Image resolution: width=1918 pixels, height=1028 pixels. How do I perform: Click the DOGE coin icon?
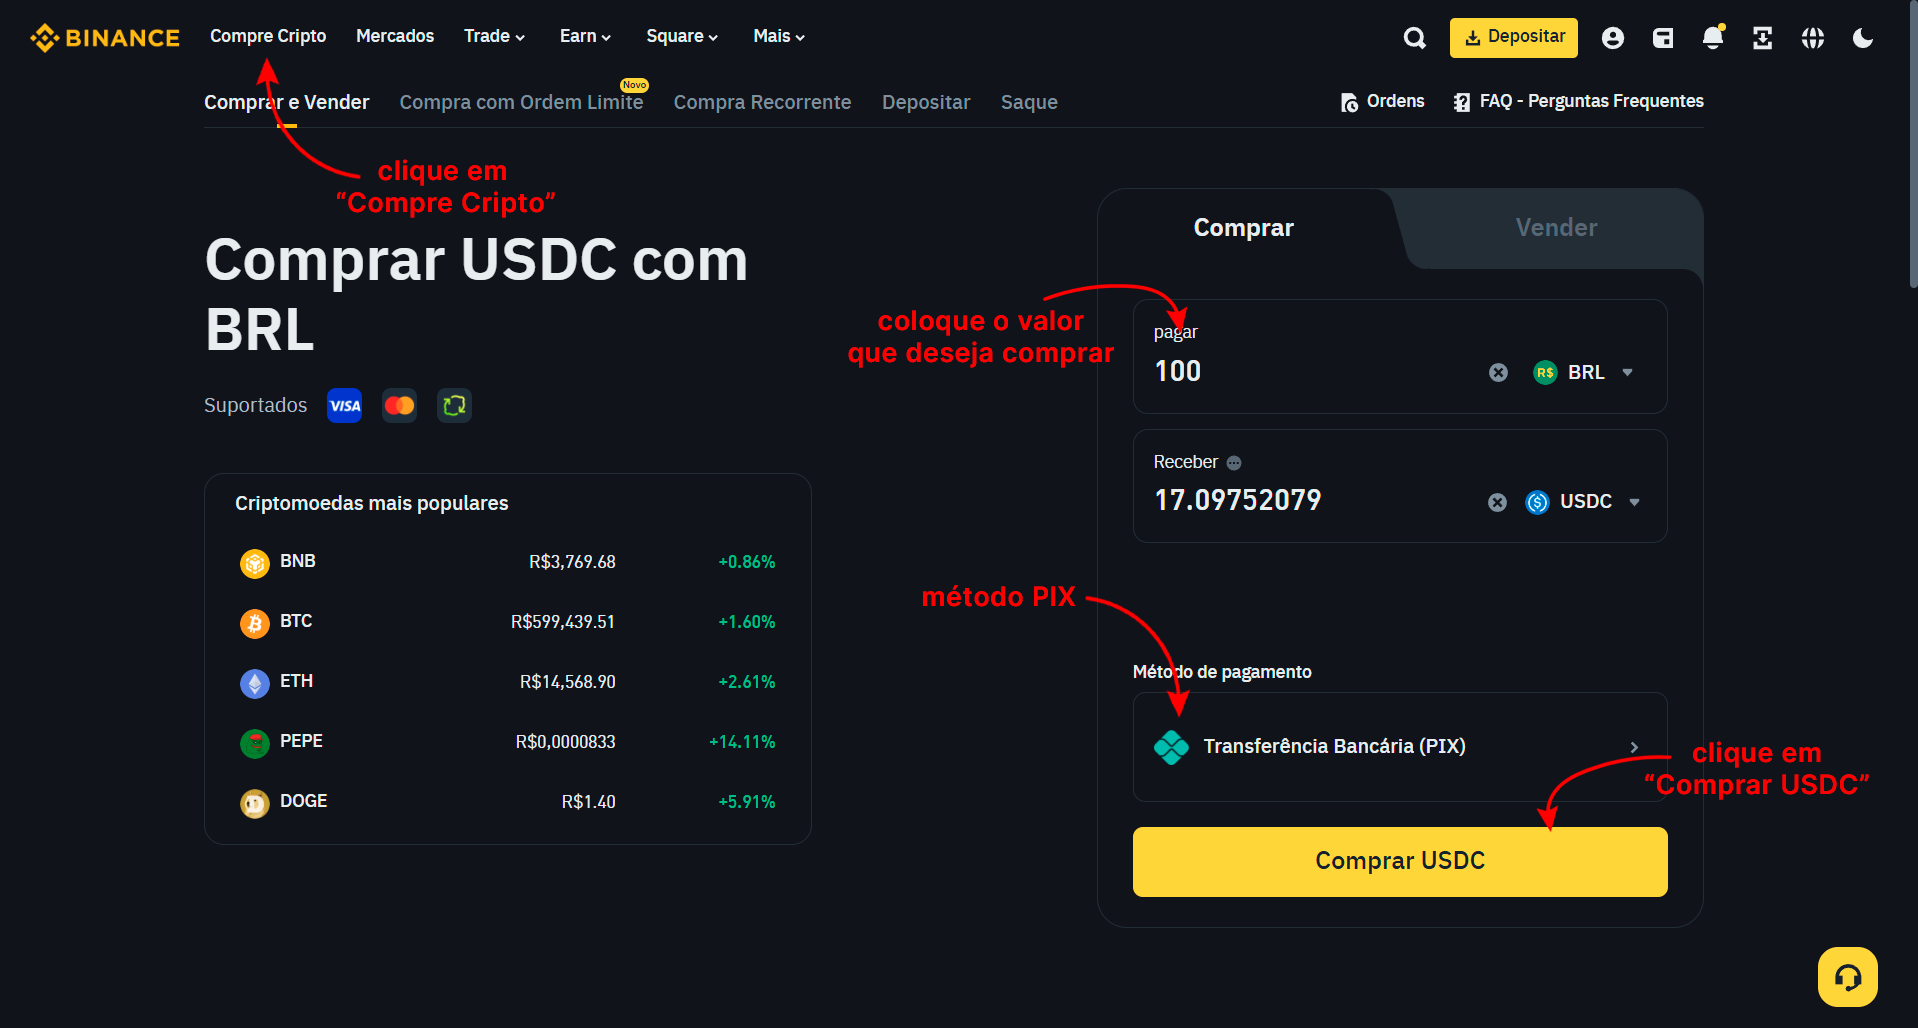[255, 803]
